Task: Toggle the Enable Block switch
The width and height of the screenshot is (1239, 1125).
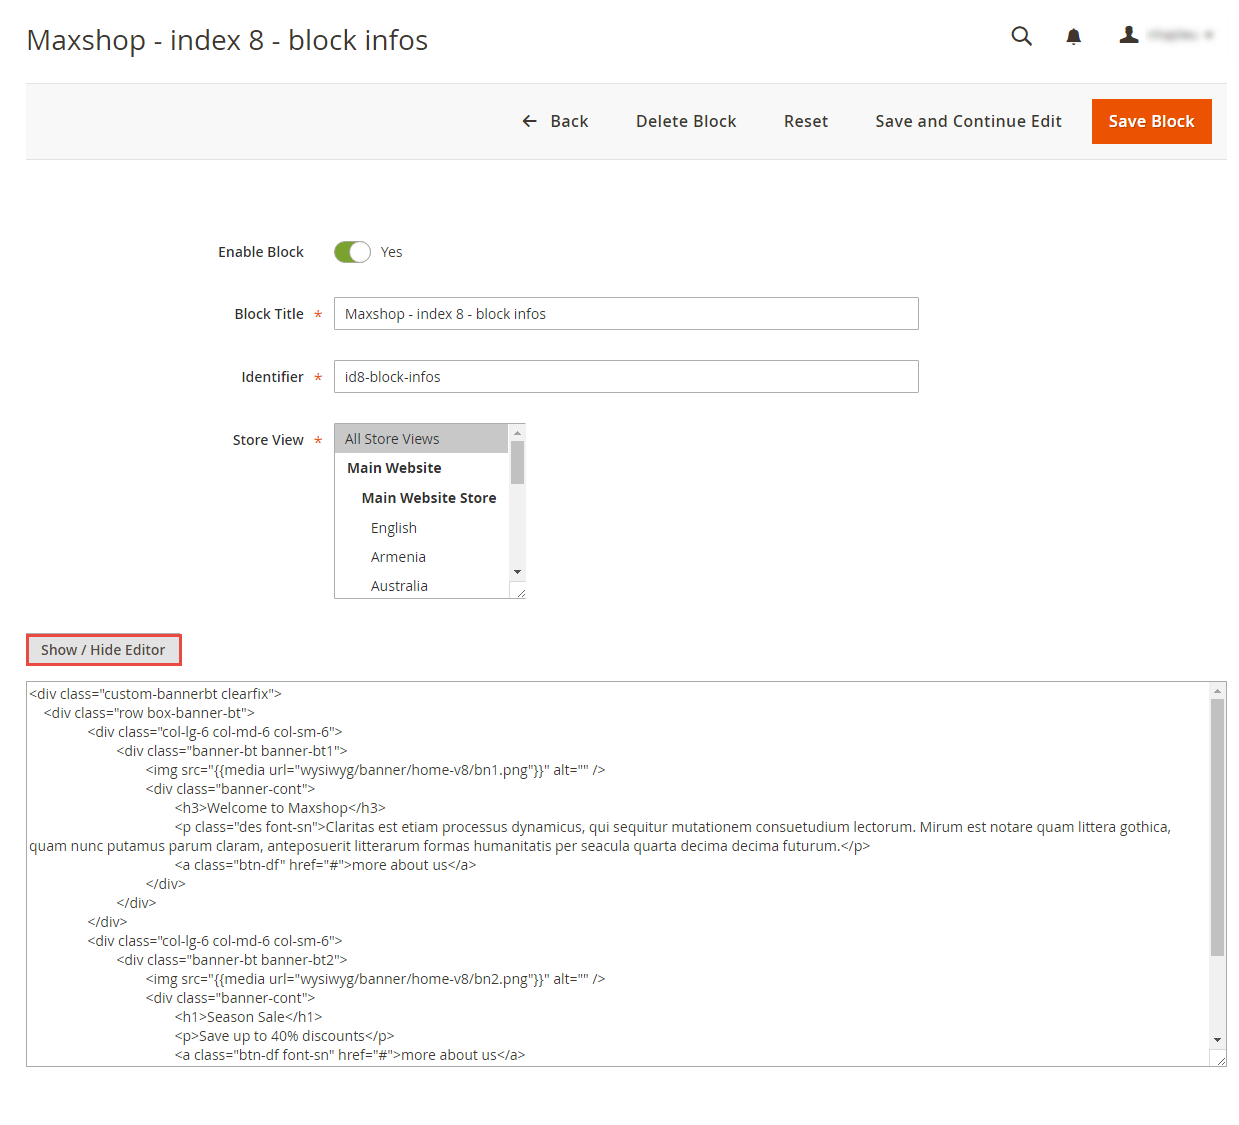Action: (352, 252)
